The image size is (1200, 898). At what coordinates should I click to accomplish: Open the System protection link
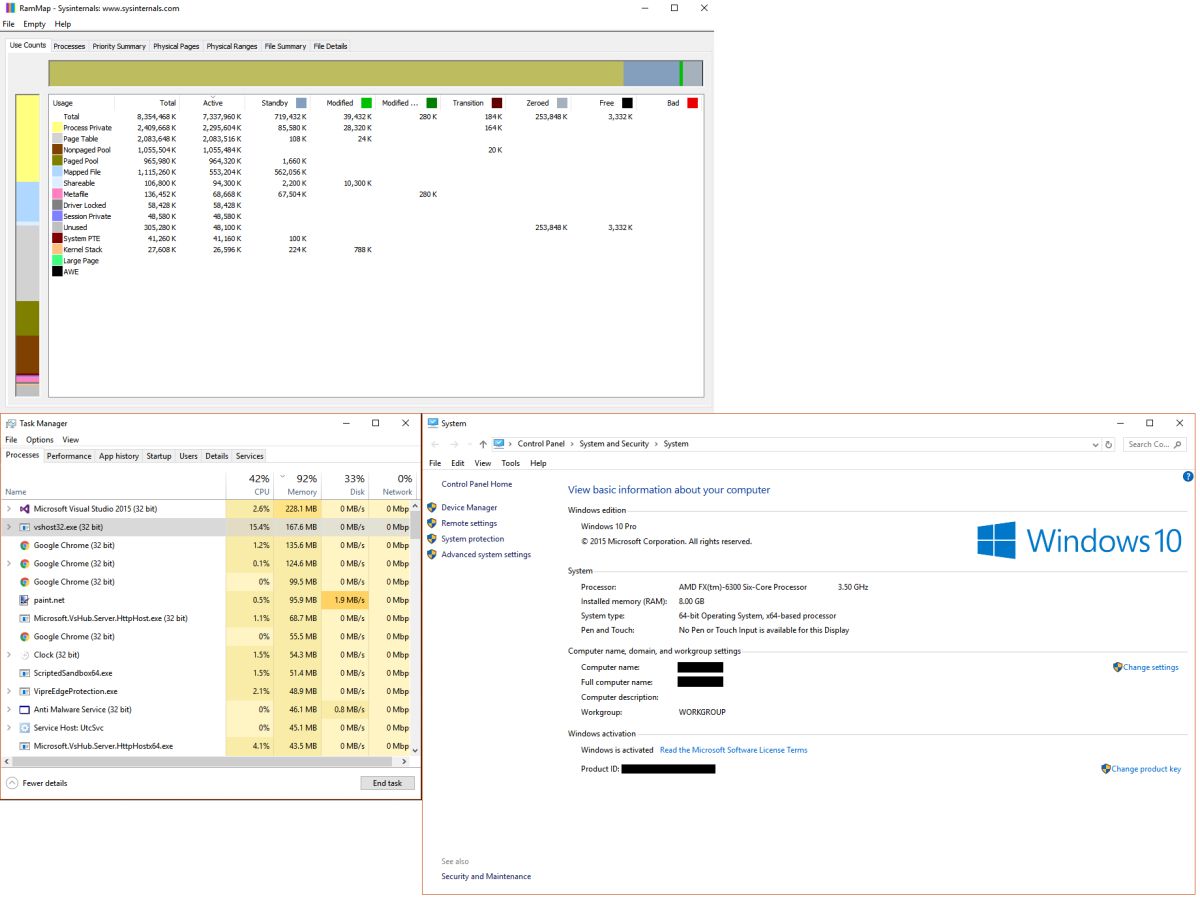coord(472,539)
